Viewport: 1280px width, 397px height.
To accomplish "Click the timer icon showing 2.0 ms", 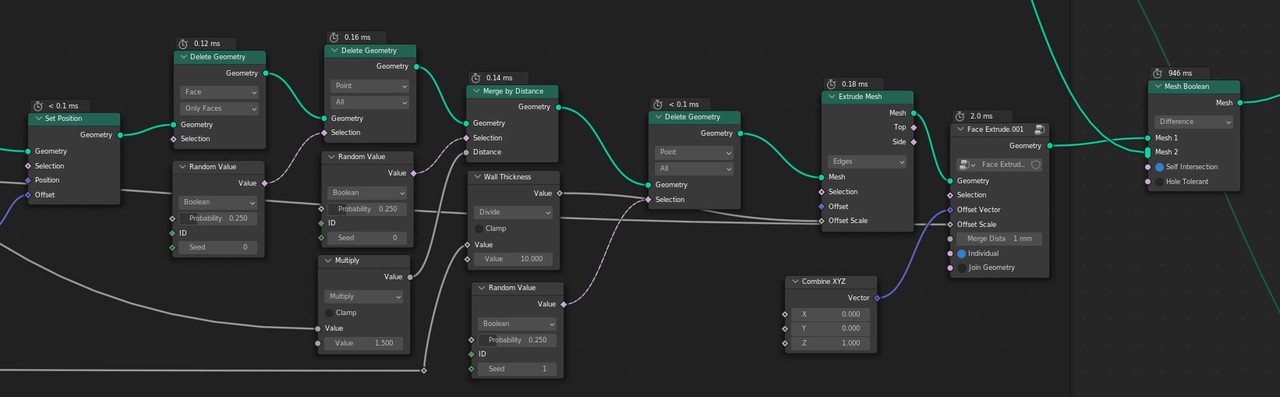I will [x=959, y=116].
